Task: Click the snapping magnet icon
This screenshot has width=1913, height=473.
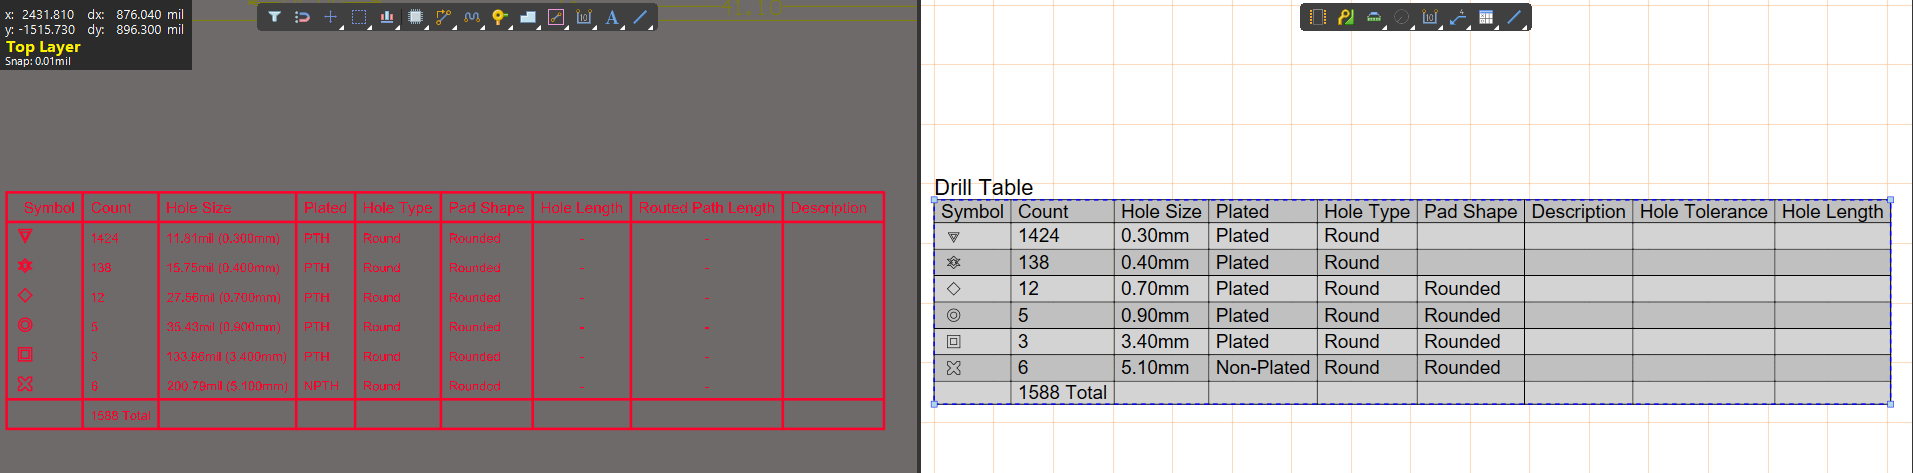Action: point(302,17)
